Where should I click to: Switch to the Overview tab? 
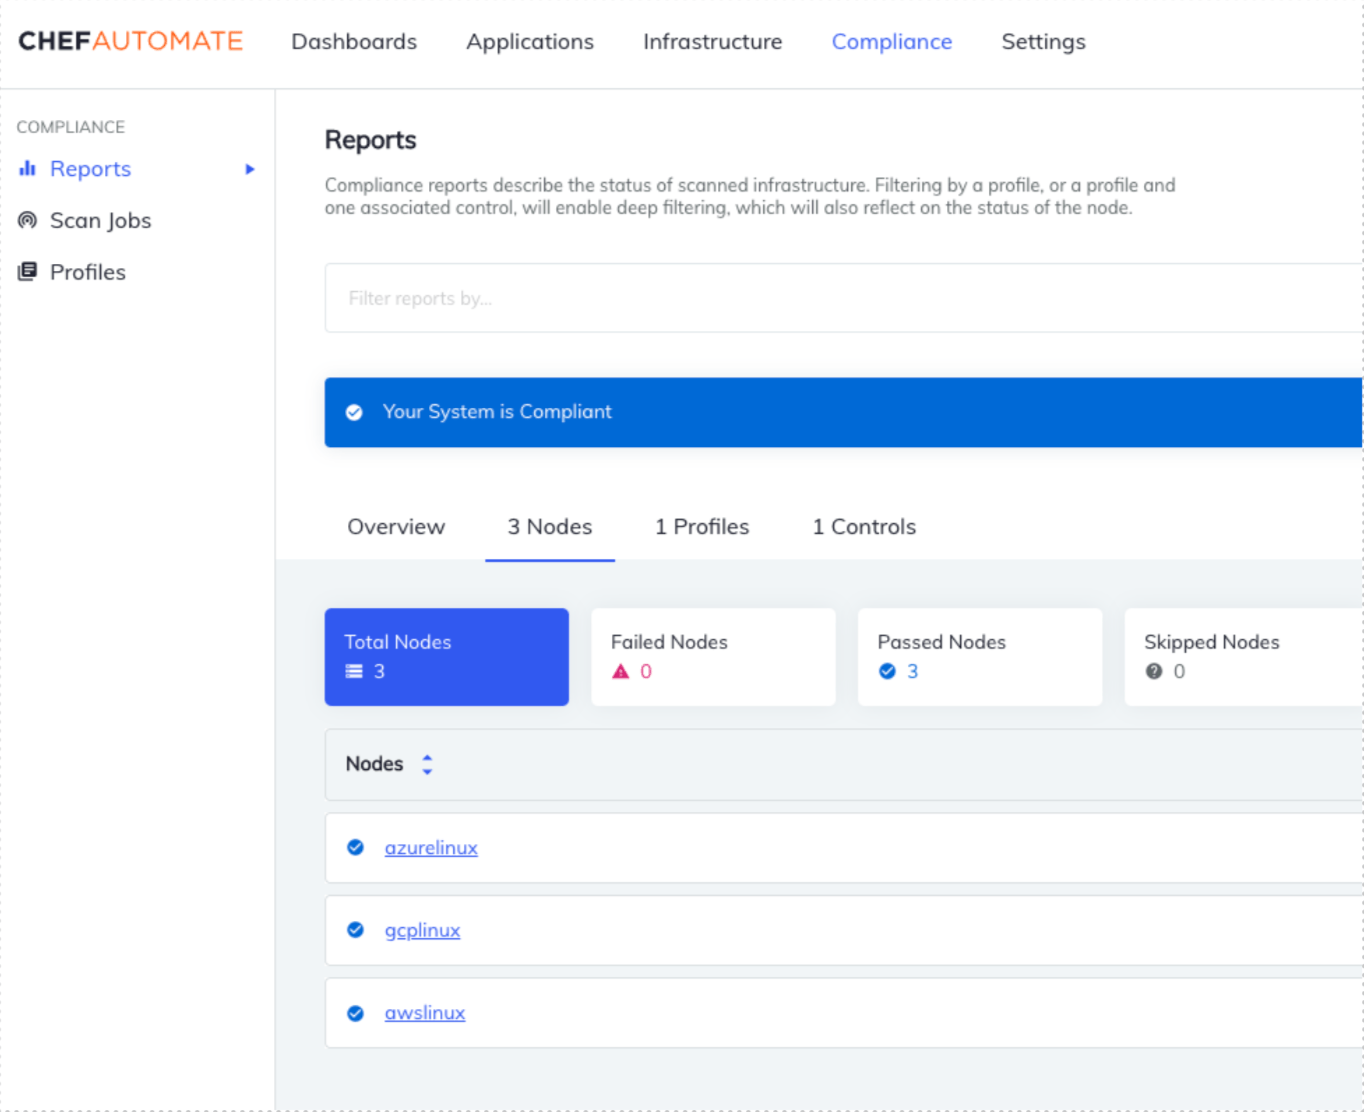pyautogui.click(x=396, y=527)
